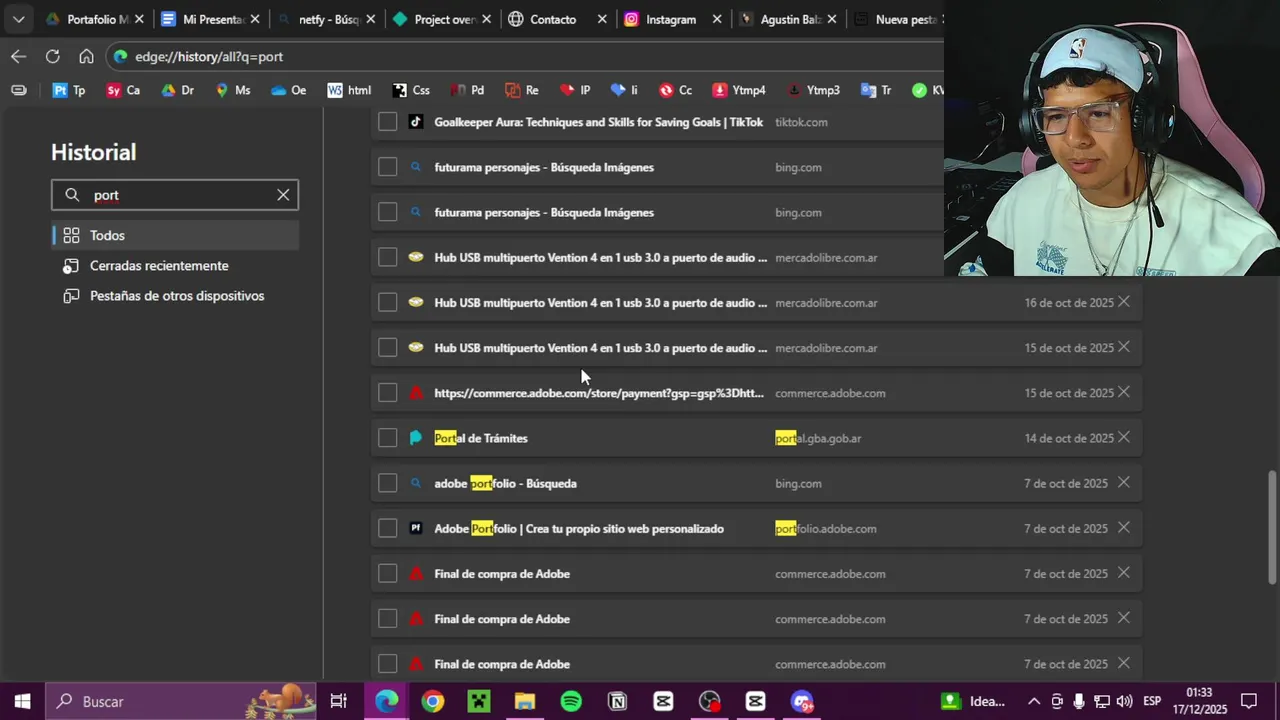This screenshot has height=720, width=1280.
Task: Open the html bookmark
Action: pos(349,90)
